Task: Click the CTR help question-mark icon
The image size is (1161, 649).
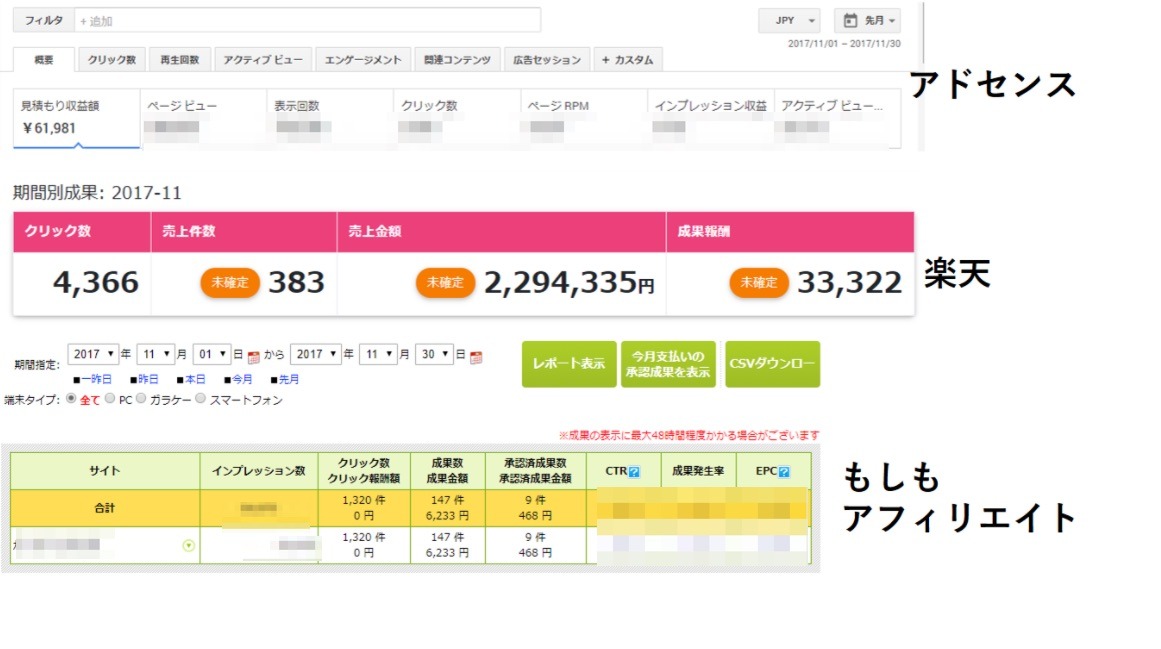Action: [634, 472]
